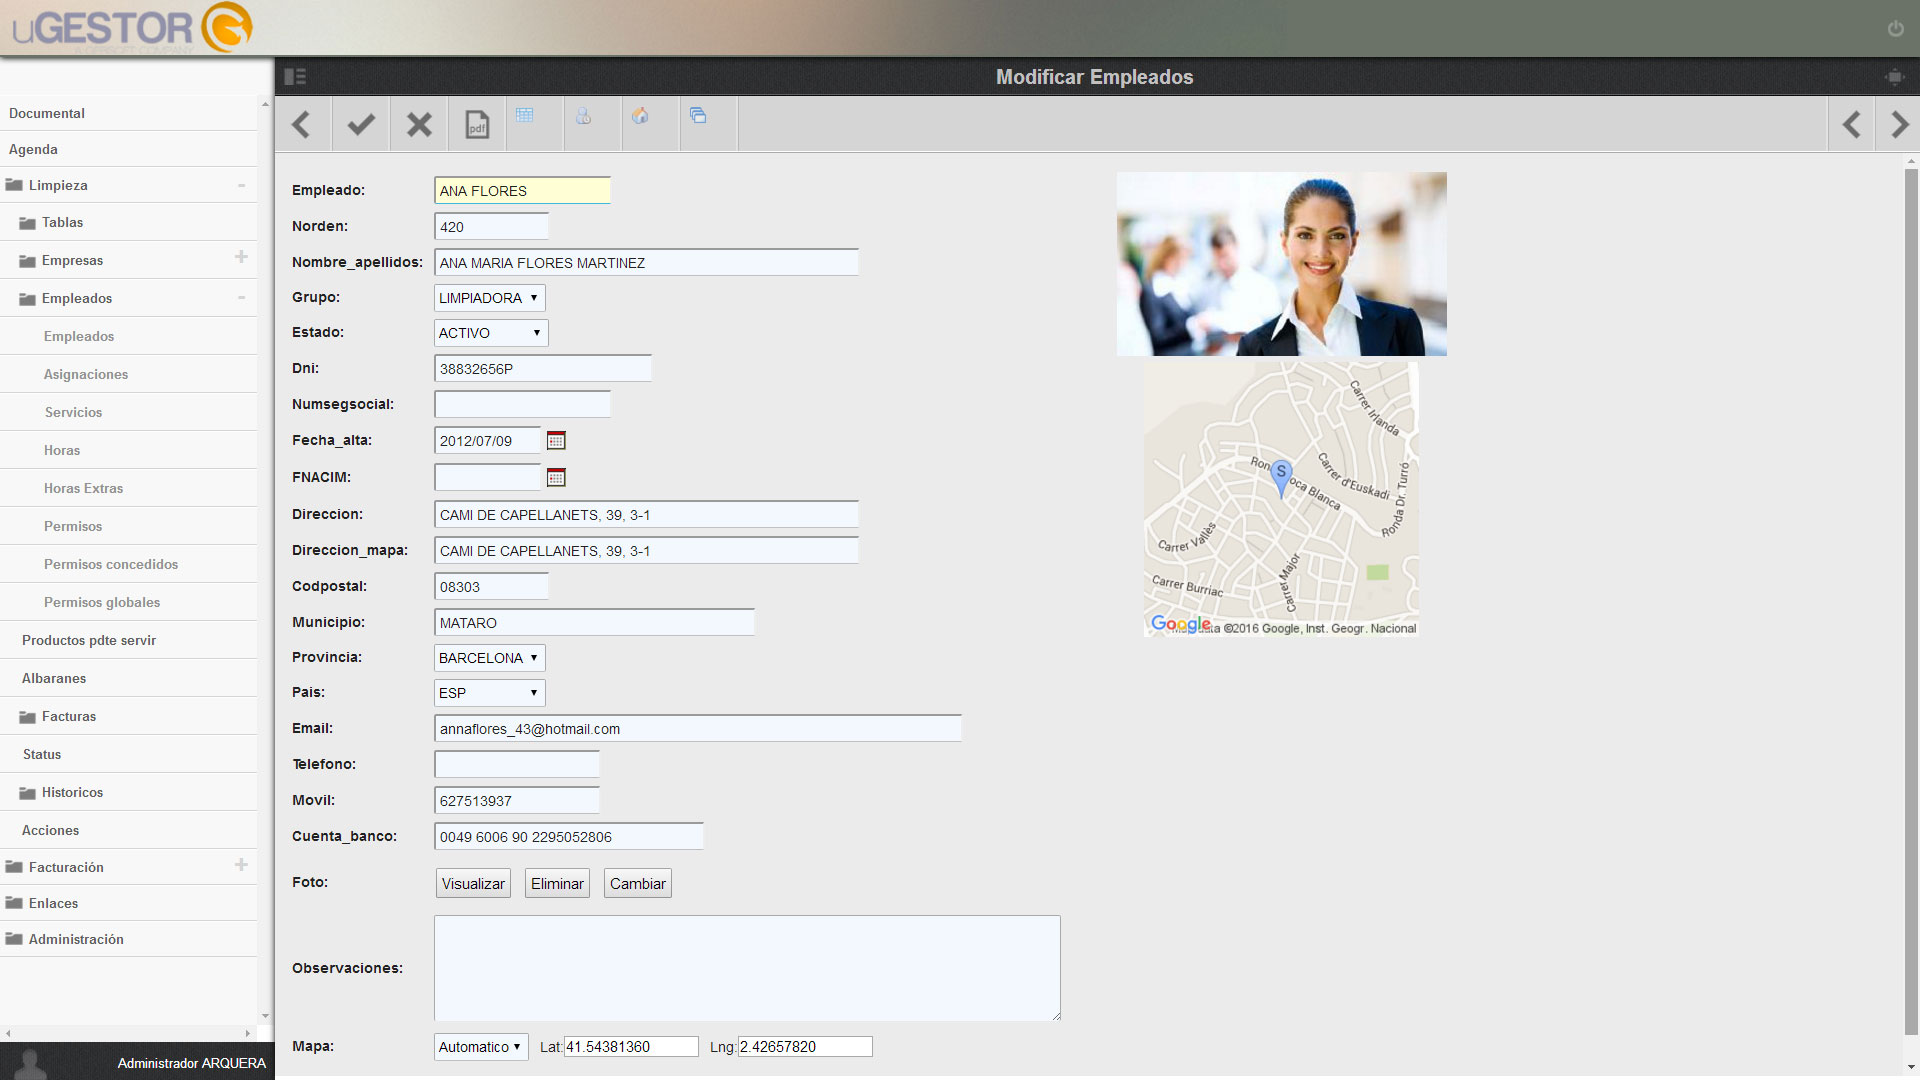Open Documental in the sidebar

47,113
